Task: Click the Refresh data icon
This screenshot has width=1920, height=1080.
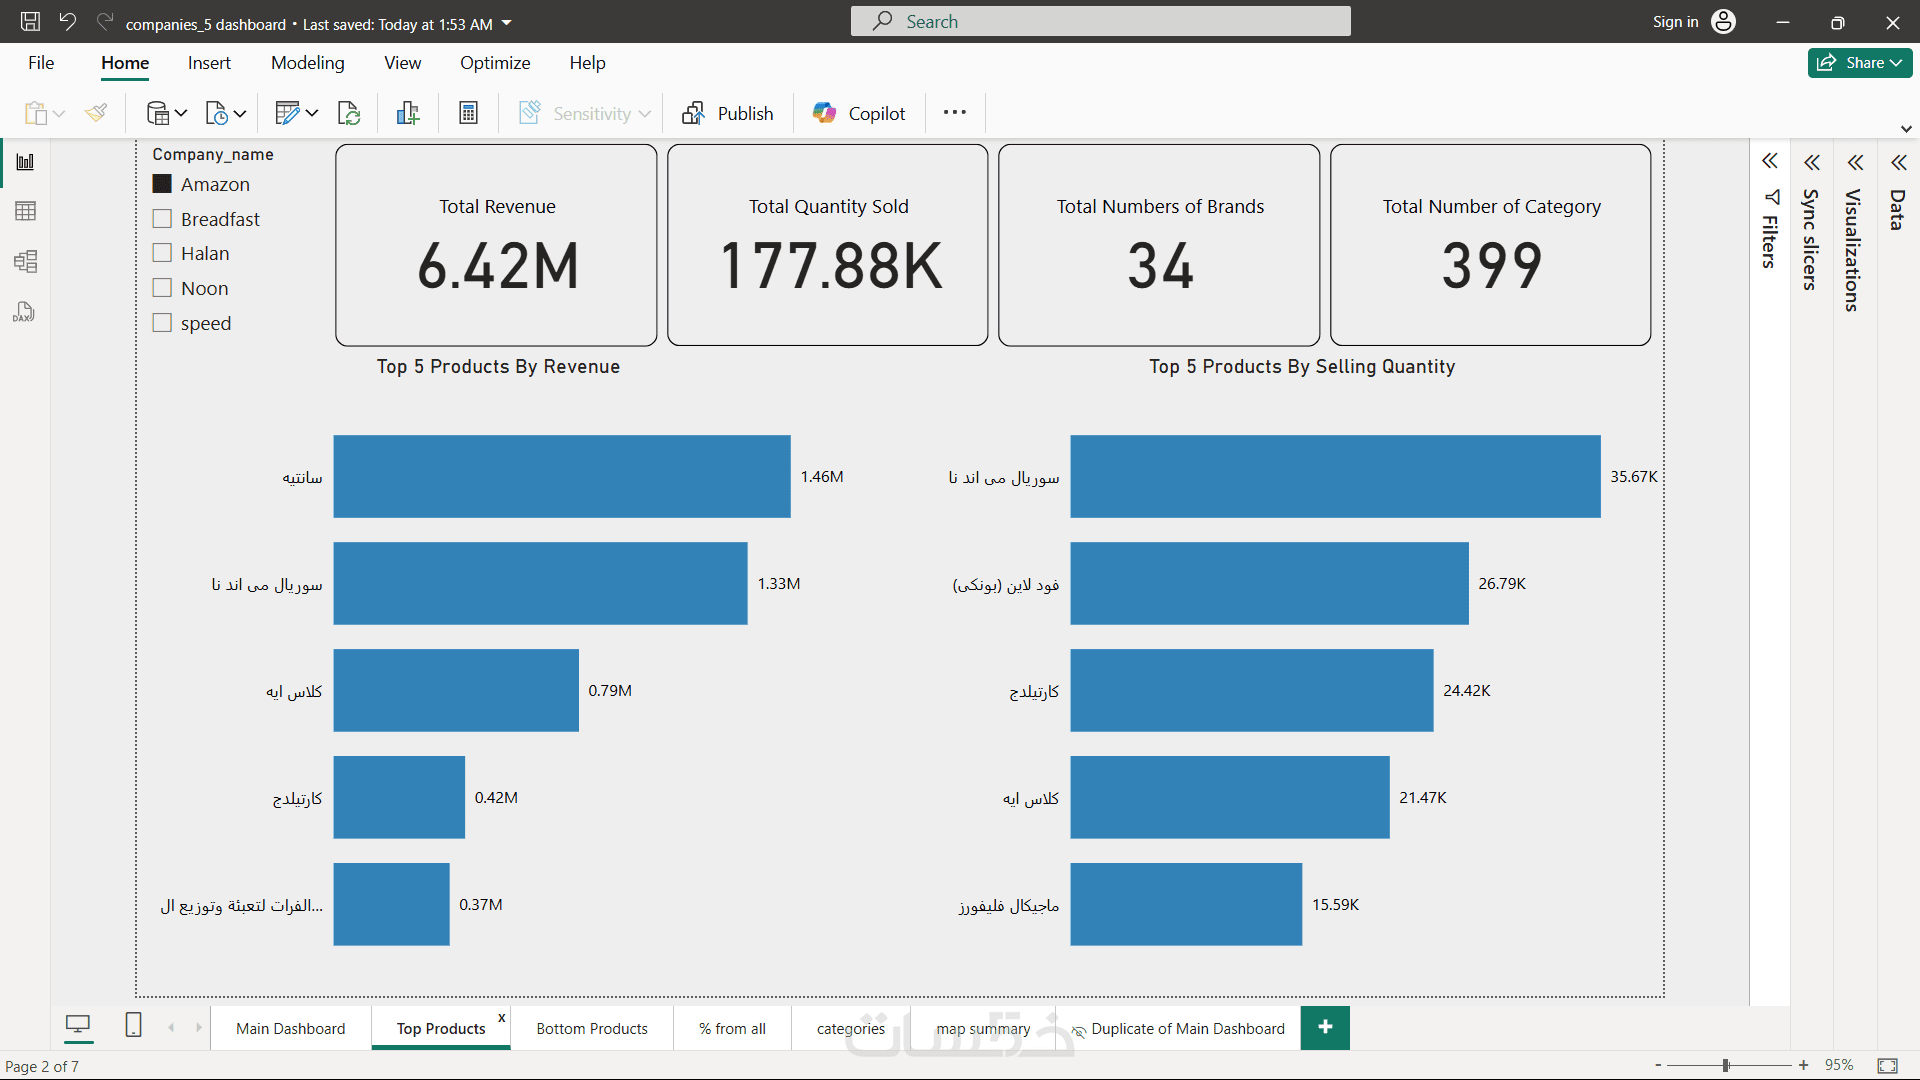Action: pyautogui.click(x=348, y=113)
